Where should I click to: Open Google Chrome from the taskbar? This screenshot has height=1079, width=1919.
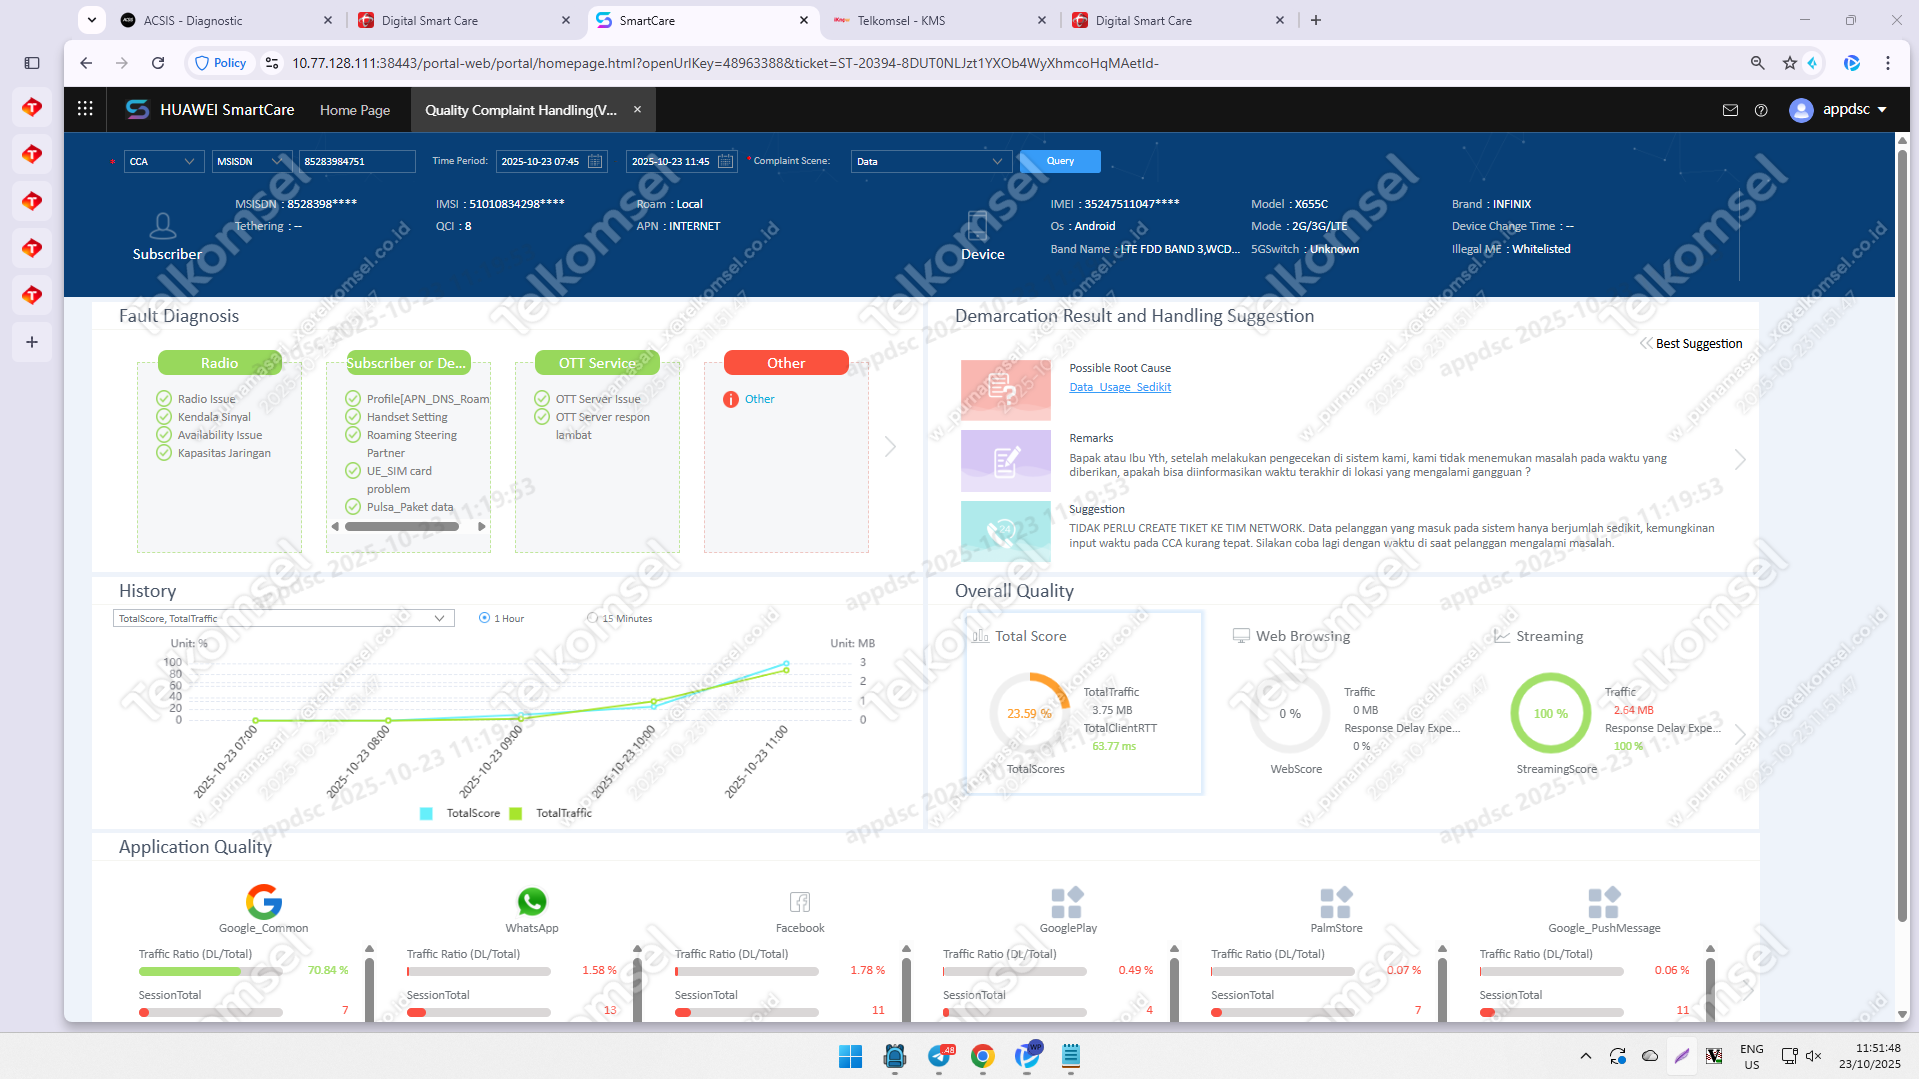click(982, 1056)
